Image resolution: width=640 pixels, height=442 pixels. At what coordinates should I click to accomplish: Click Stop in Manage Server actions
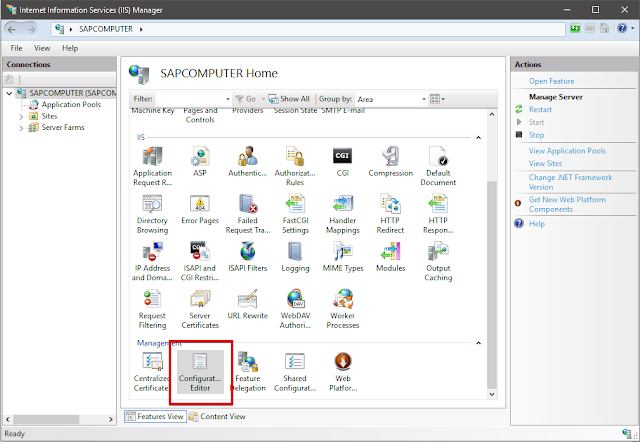pyautogui.click(x=536, y=135)
